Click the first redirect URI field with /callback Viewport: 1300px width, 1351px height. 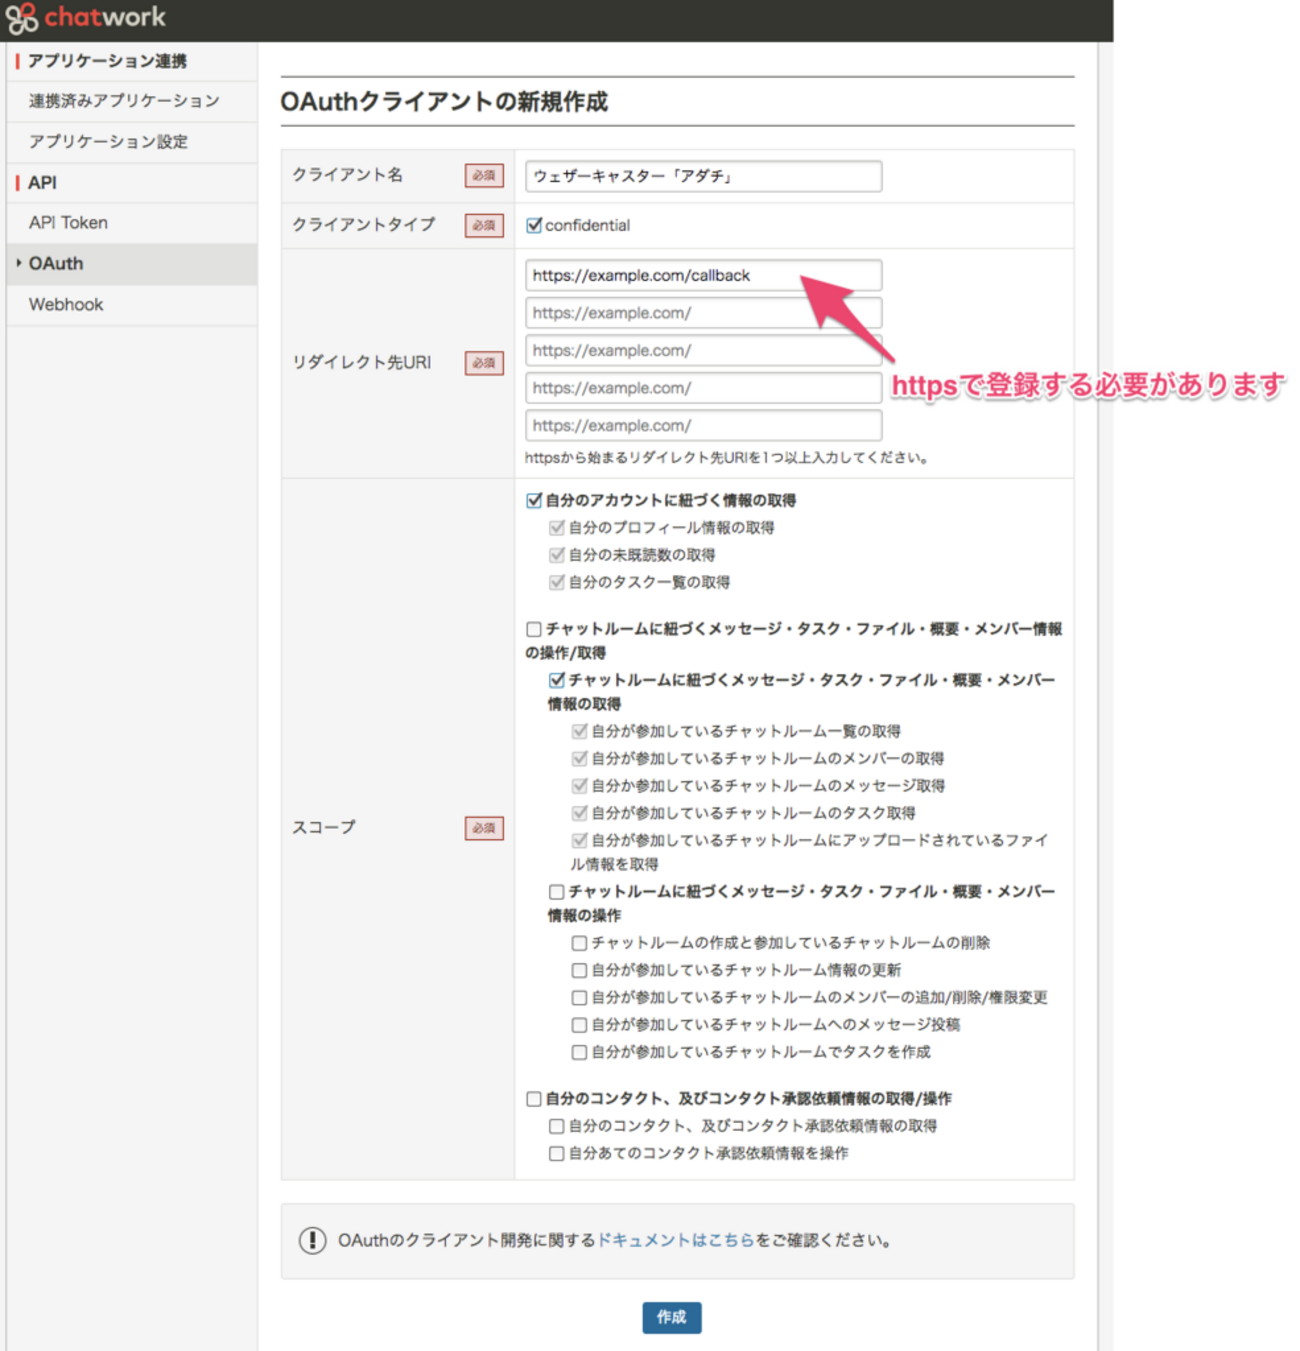(x=702, y=275)
